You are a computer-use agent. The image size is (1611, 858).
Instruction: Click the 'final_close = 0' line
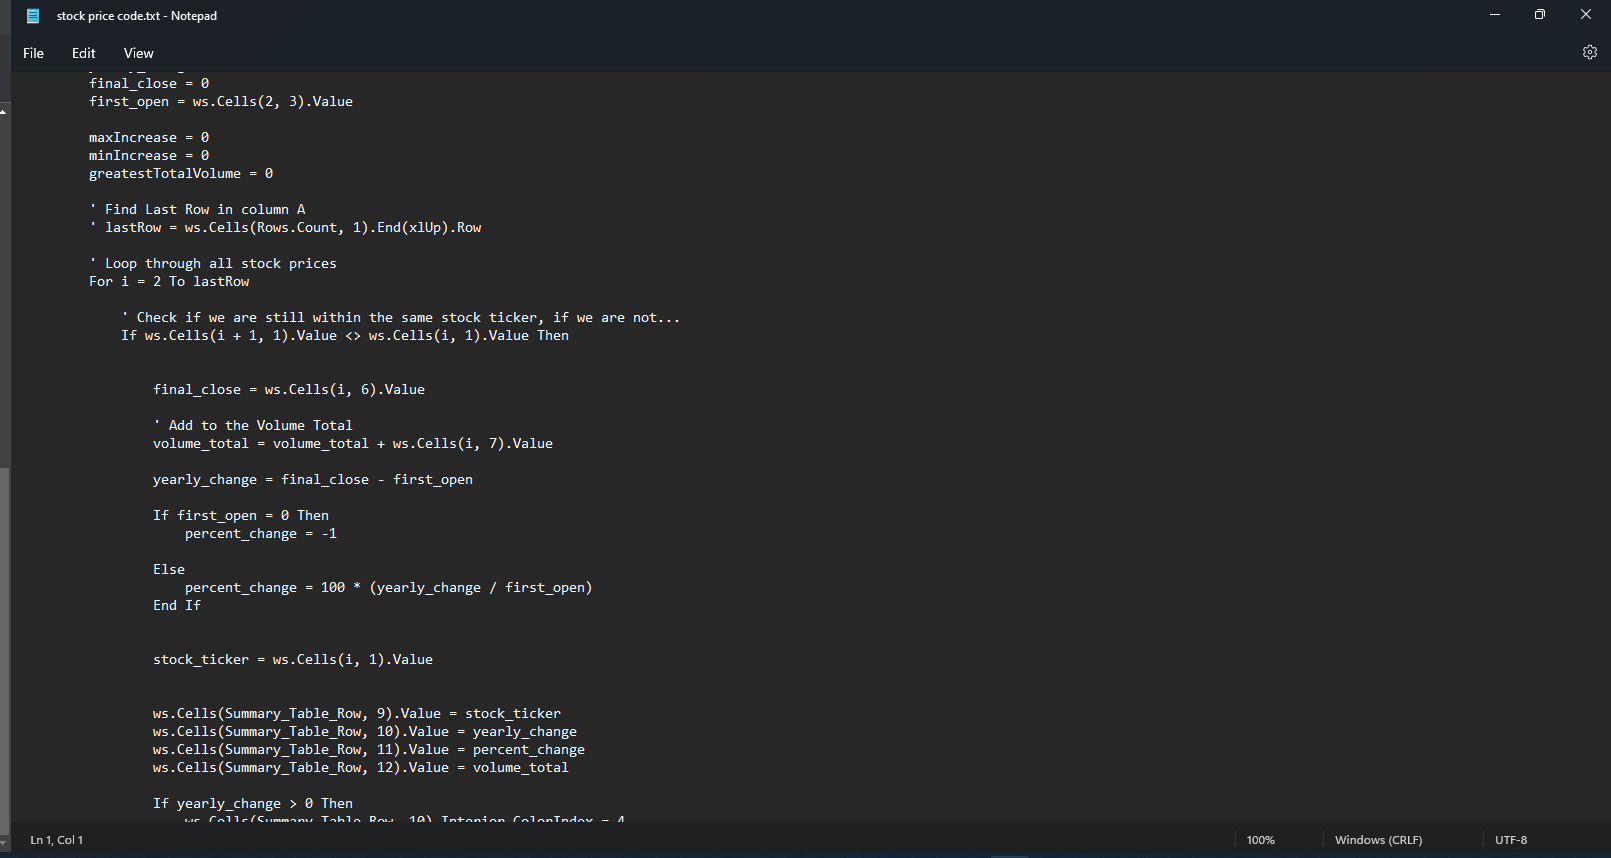(149, 83)
